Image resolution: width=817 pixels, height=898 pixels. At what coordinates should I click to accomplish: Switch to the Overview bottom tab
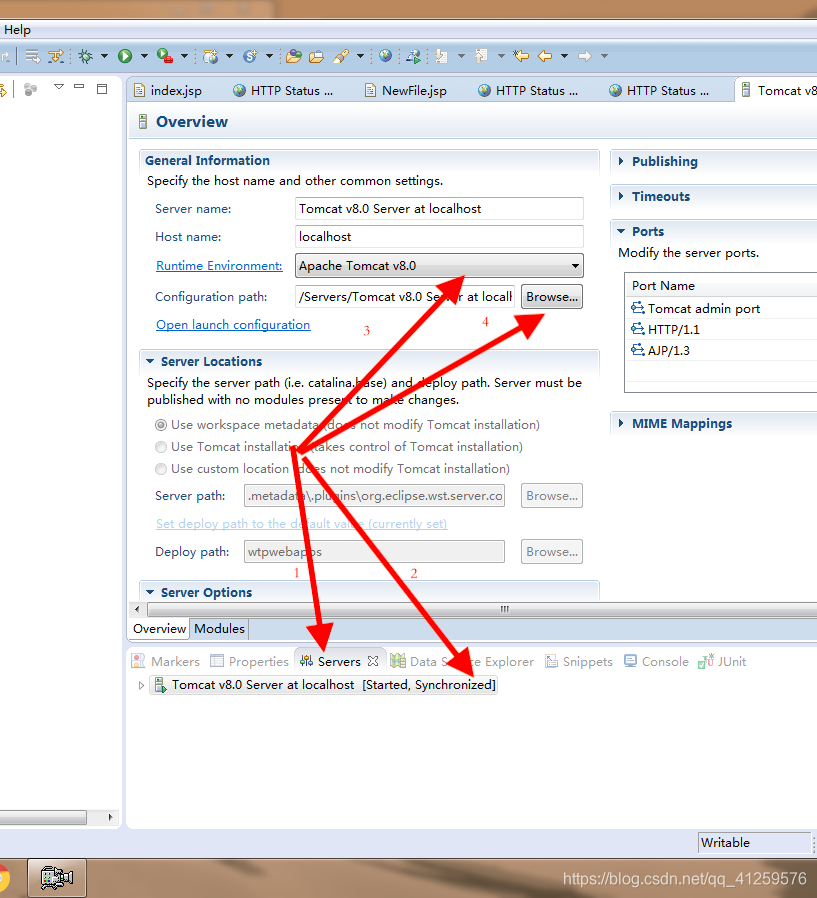[159, 628]
